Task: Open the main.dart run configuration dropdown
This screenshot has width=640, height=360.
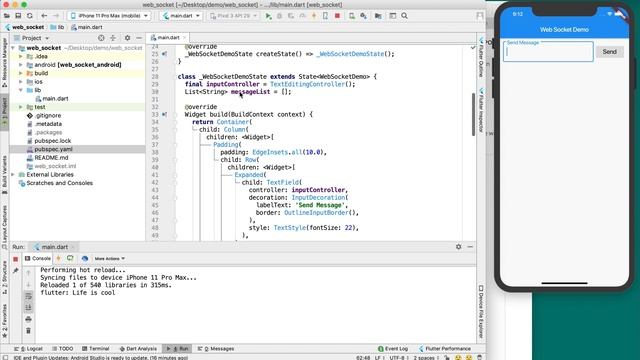Action: (x=181, y=16)
